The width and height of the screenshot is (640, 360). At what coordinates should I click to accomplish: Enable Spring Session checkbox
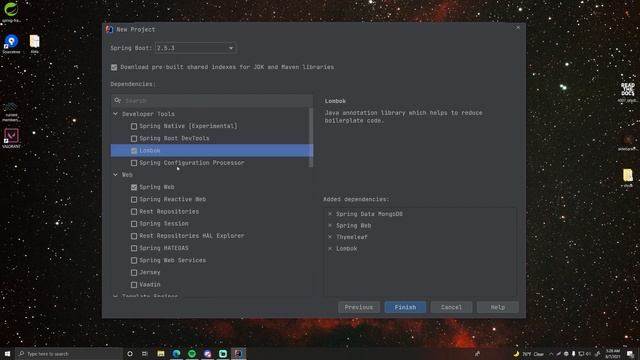pos(134,224)
